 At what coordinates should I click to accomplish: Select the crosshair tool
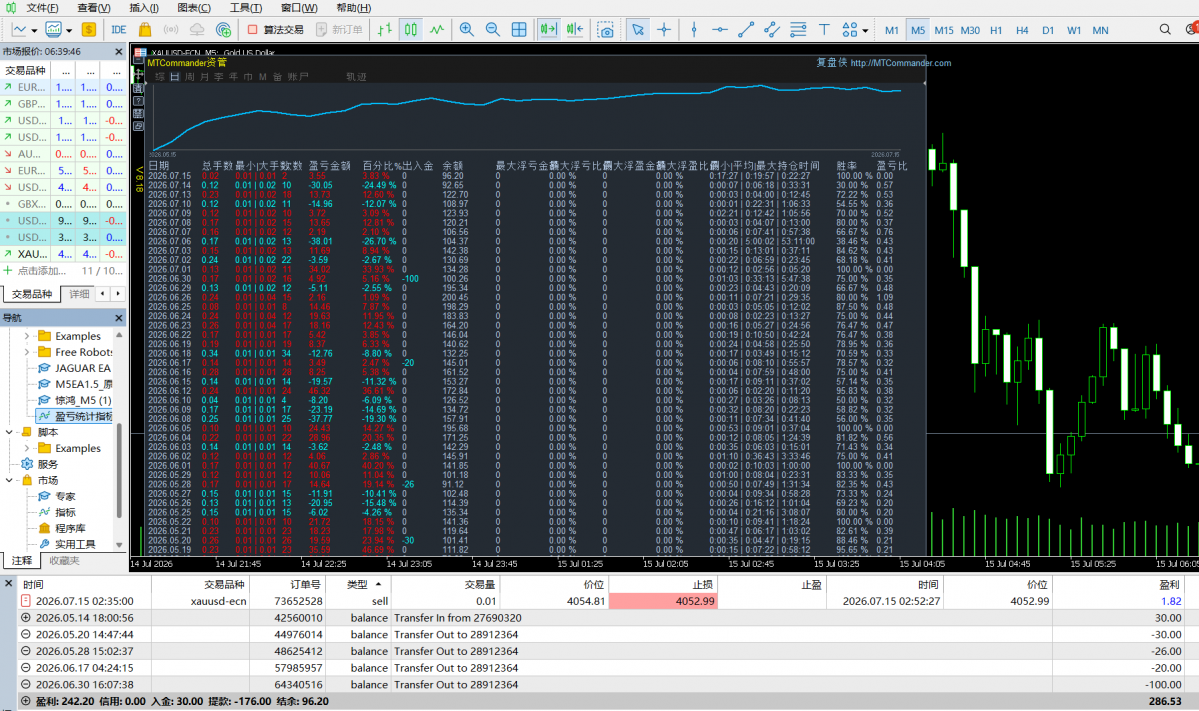[664, 30]
